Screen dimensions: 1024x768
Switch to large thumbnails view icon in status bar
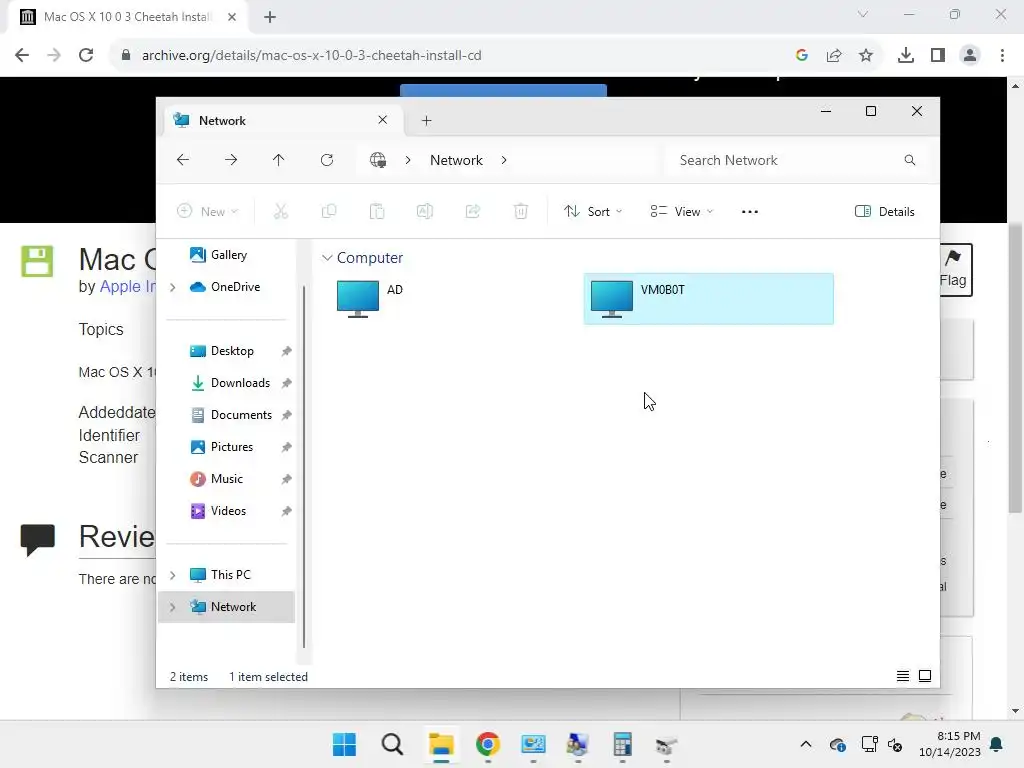[x=925, y=676]
